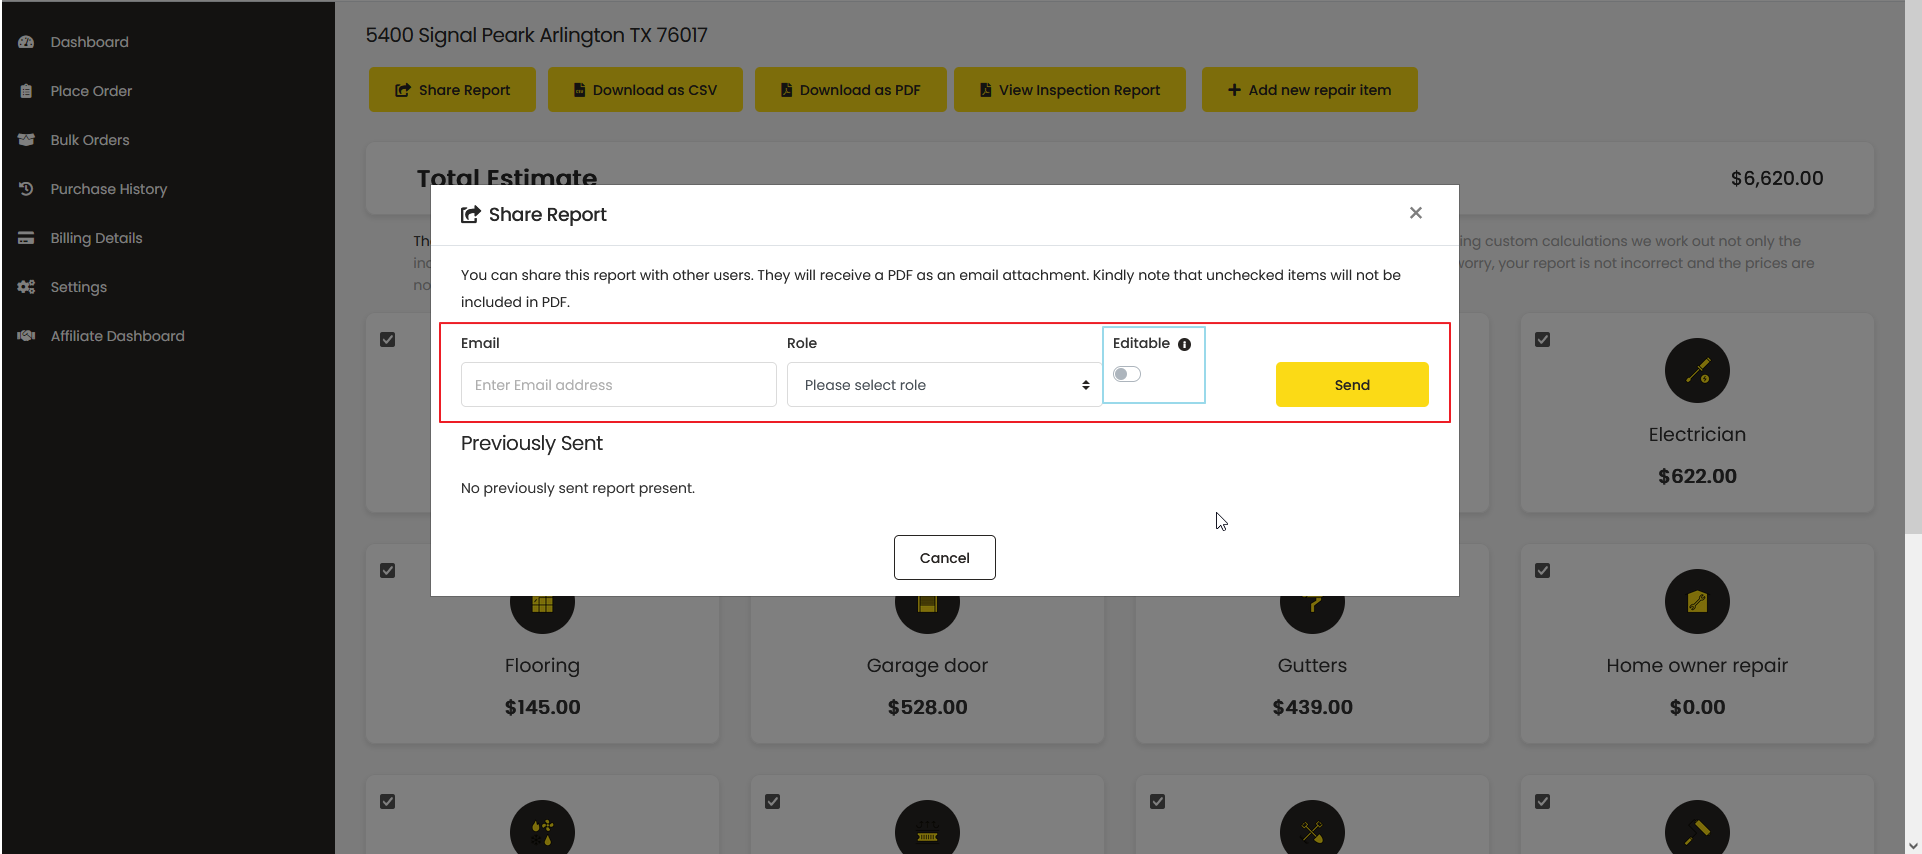The image size is (1922, 854).
Task: Toggle the Editable switch on
Action: [1127, 374]
